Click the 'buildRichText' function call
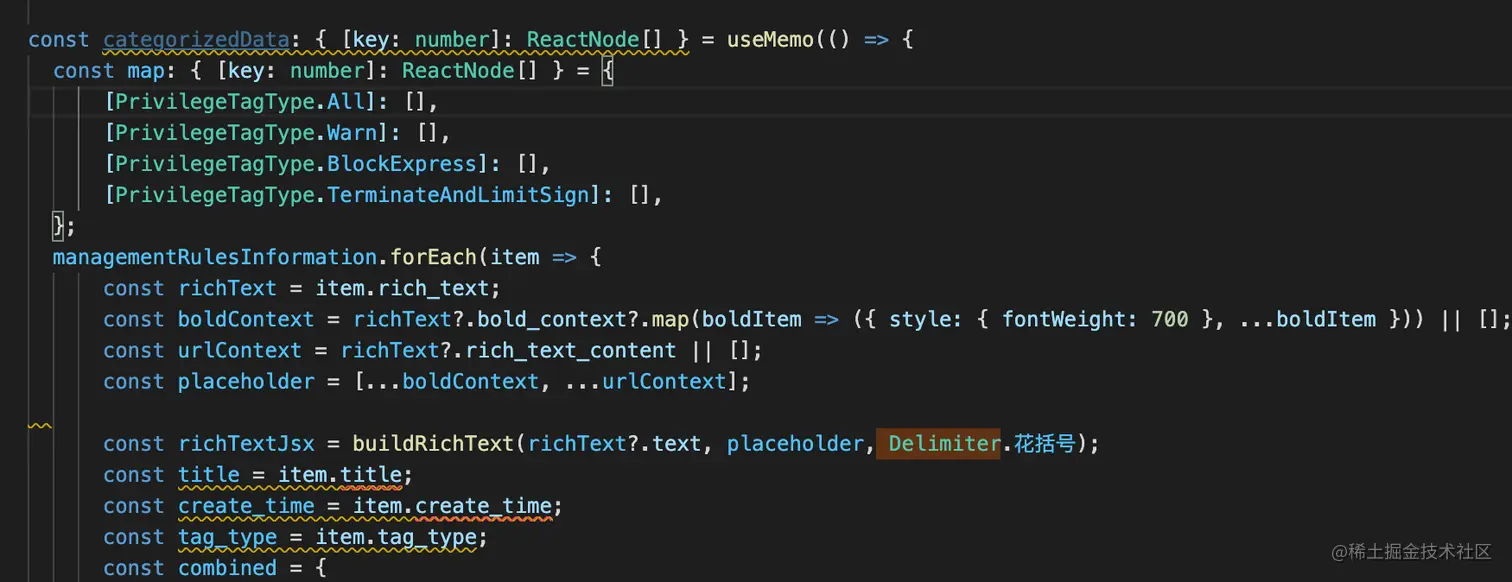Viewport: 1512px width, 582px height. coord(434,443)
